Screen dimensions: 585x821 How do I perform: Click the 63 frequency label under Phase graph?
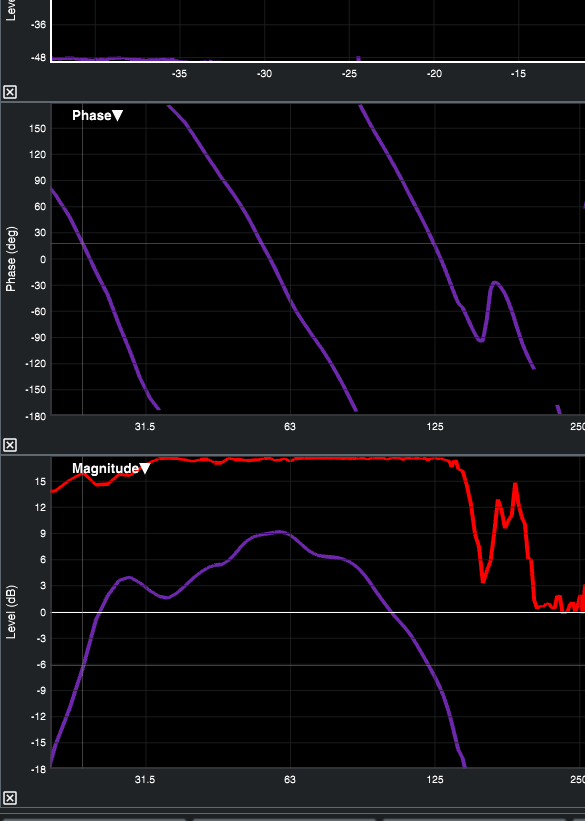tap(290, 427)
